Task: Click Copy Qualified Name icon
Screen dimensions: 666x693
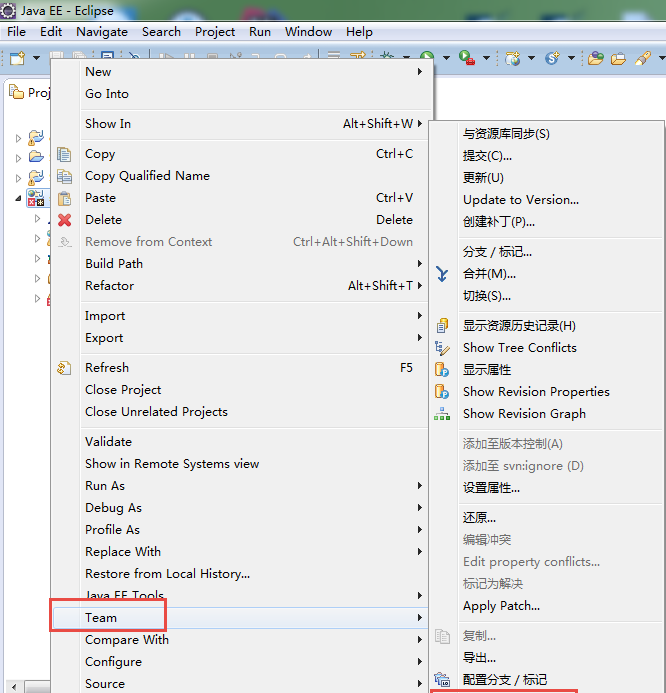Action: [64, 176]
